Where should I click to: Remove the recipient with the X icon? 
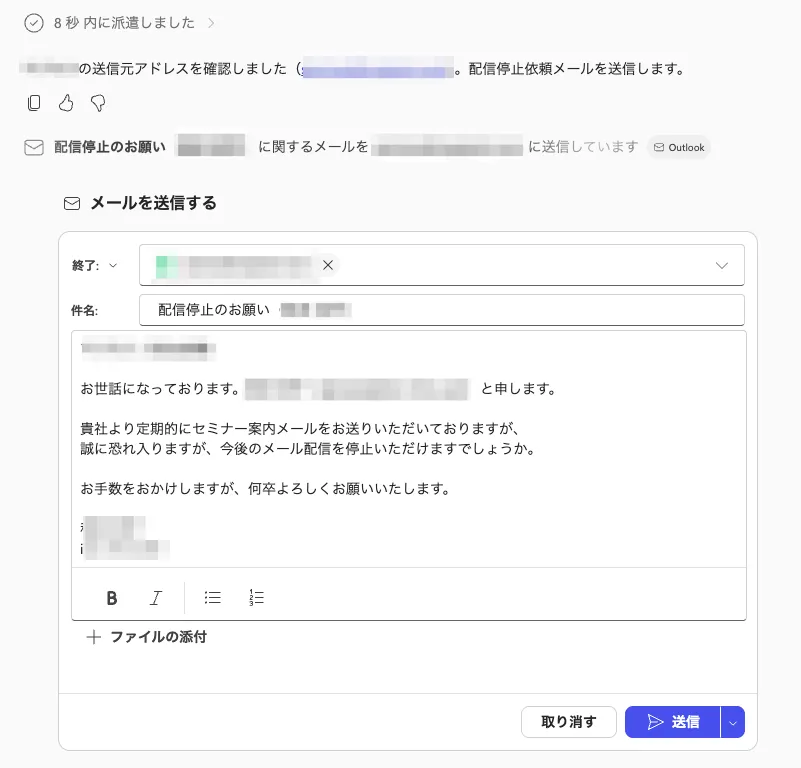pyautogui.click(x=327, y=265)
